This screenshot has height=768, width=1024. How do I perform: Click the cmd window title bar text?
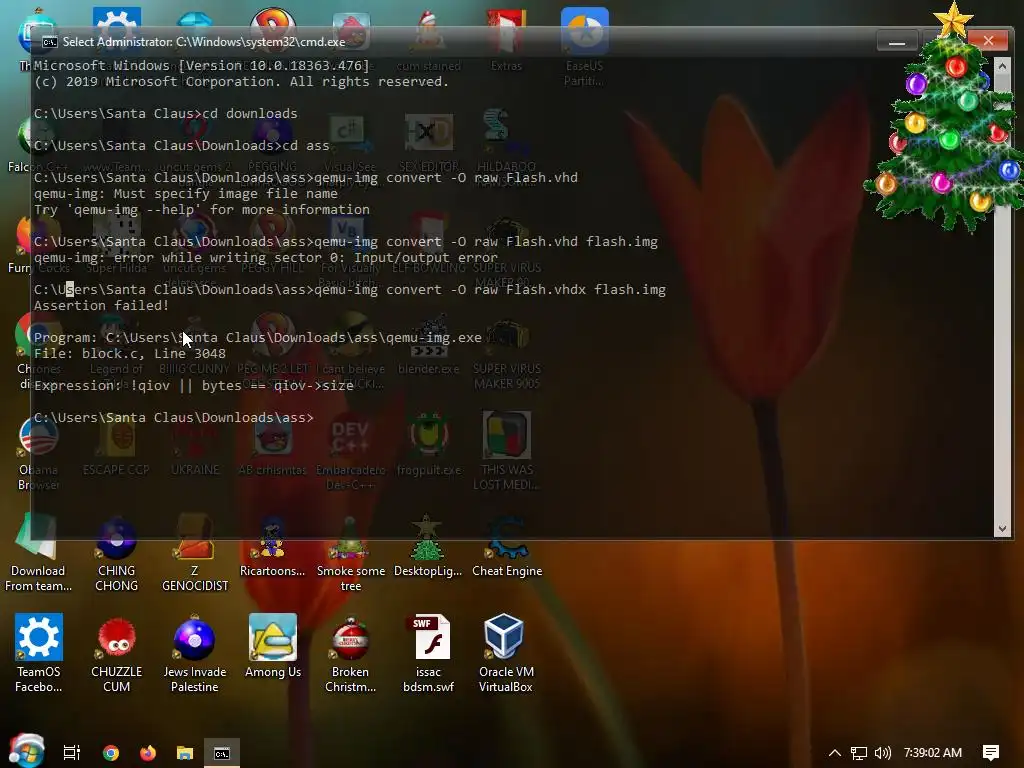tap(204, 42)
